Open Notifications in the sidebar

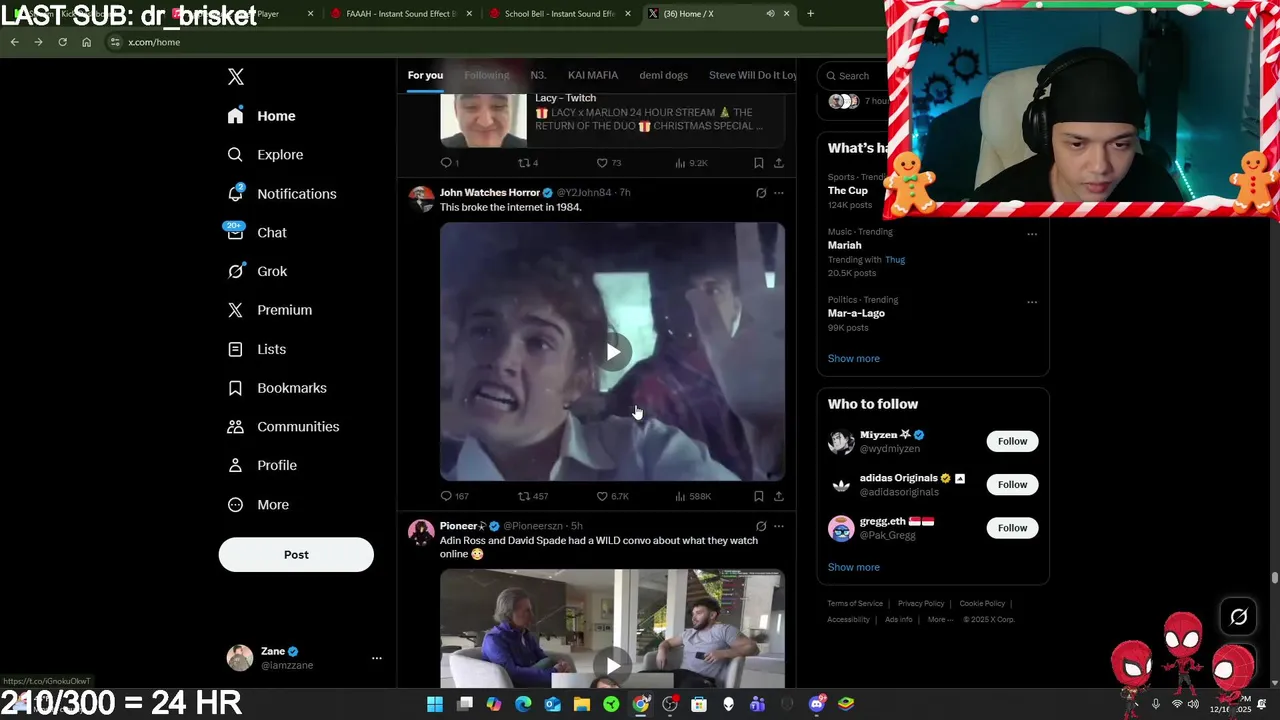282,194
